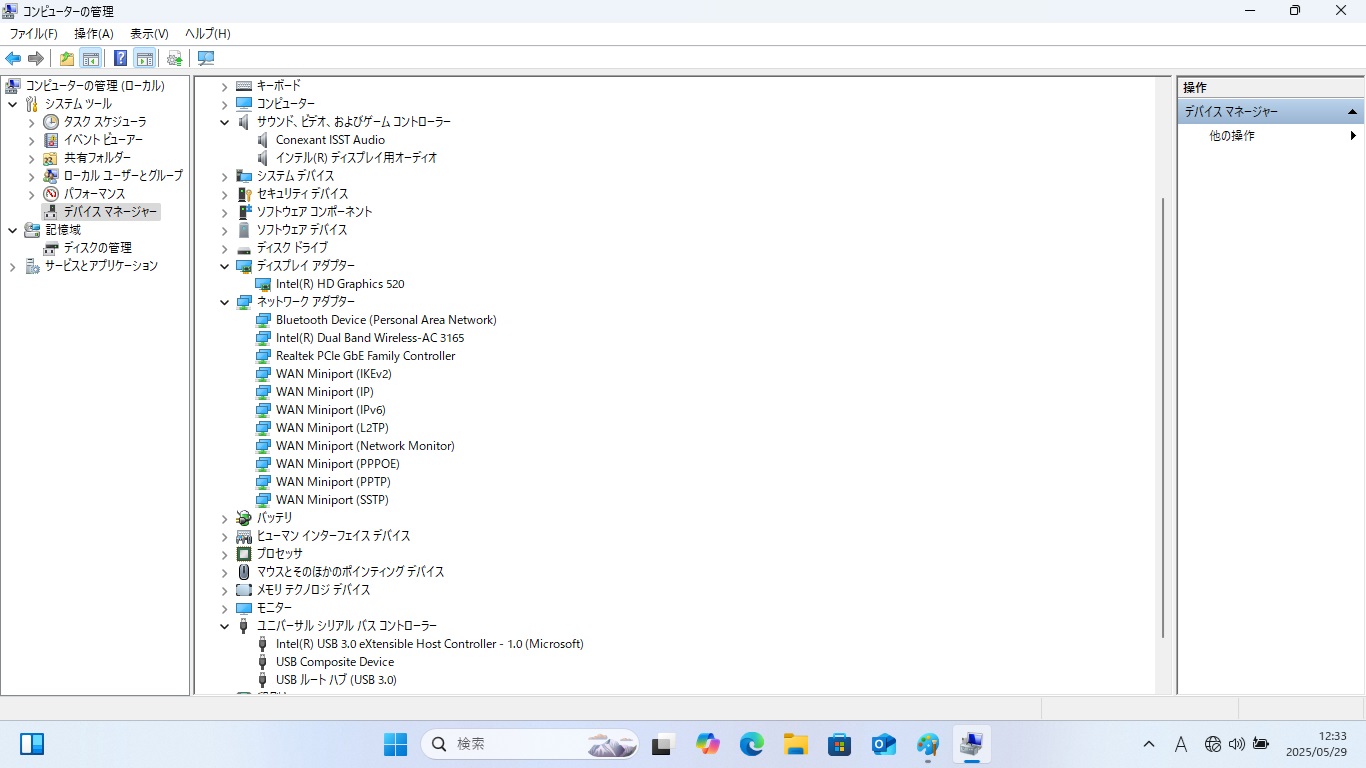Open the 操作(A) menu
The height and width of the screenshot is (768, 1366).
pos(94,34)
